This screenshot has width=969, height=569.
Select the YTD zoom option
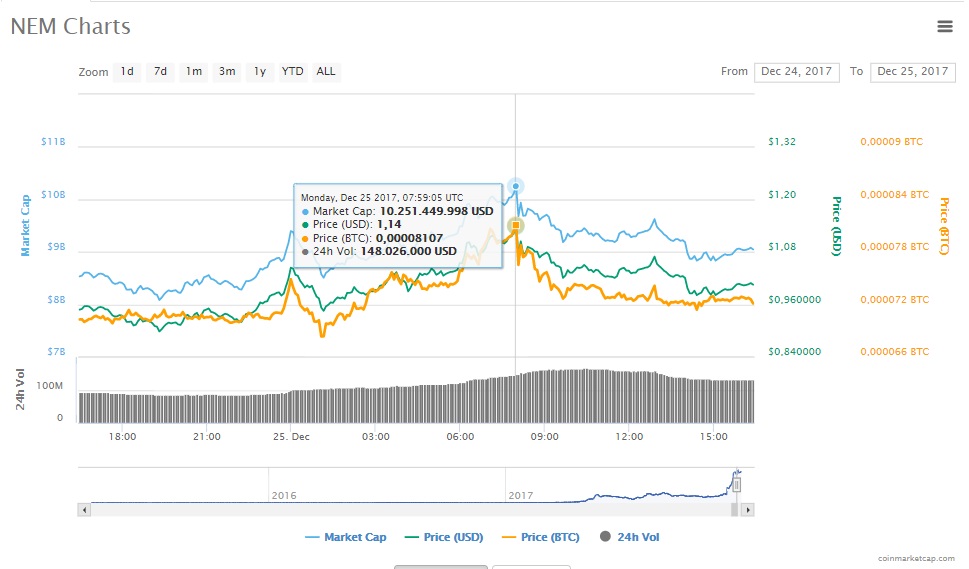pos(292,72)
